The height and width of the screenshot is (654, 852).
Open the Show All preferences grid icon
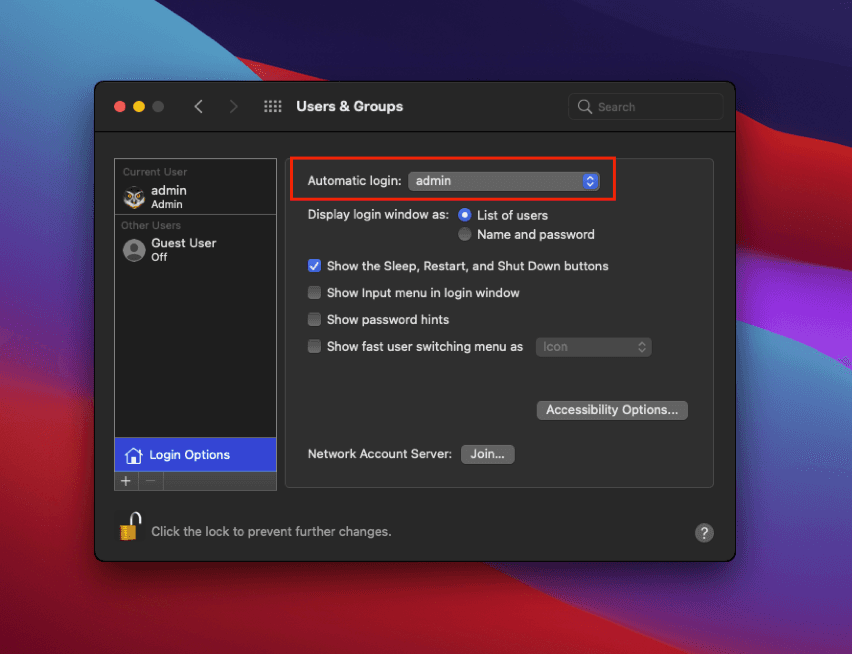[272, 106]
